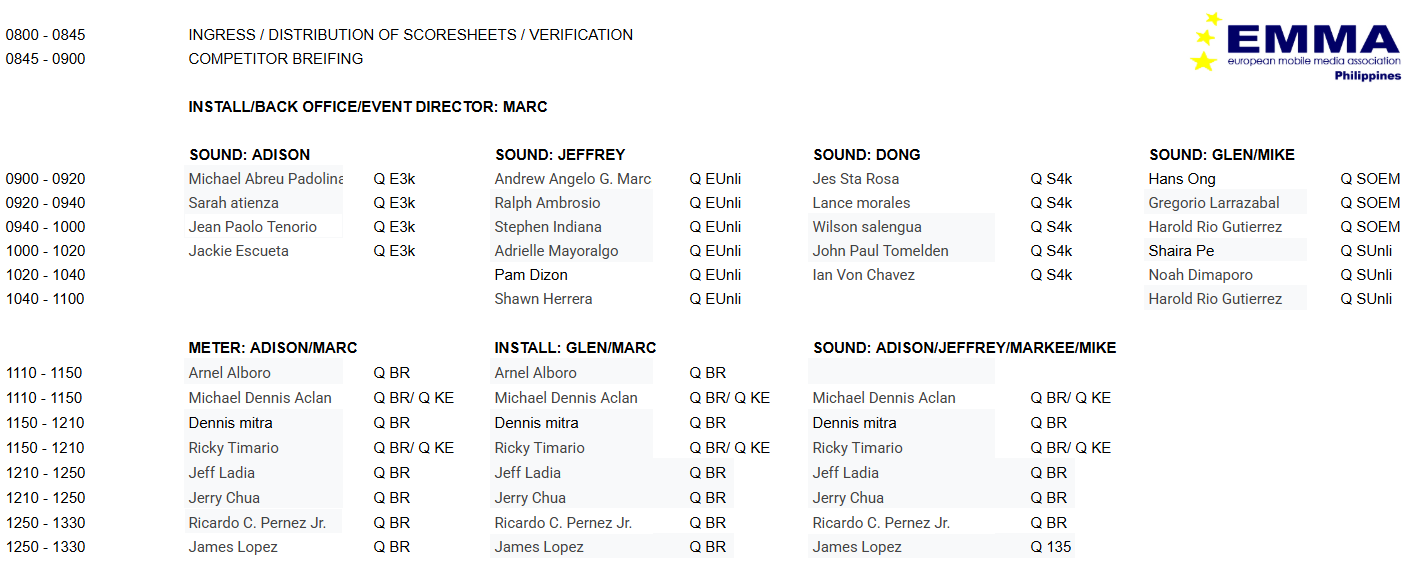Select the METER: ADISON/MARC header
Viewport: 1414px width, 561px height.
[272, 348]
